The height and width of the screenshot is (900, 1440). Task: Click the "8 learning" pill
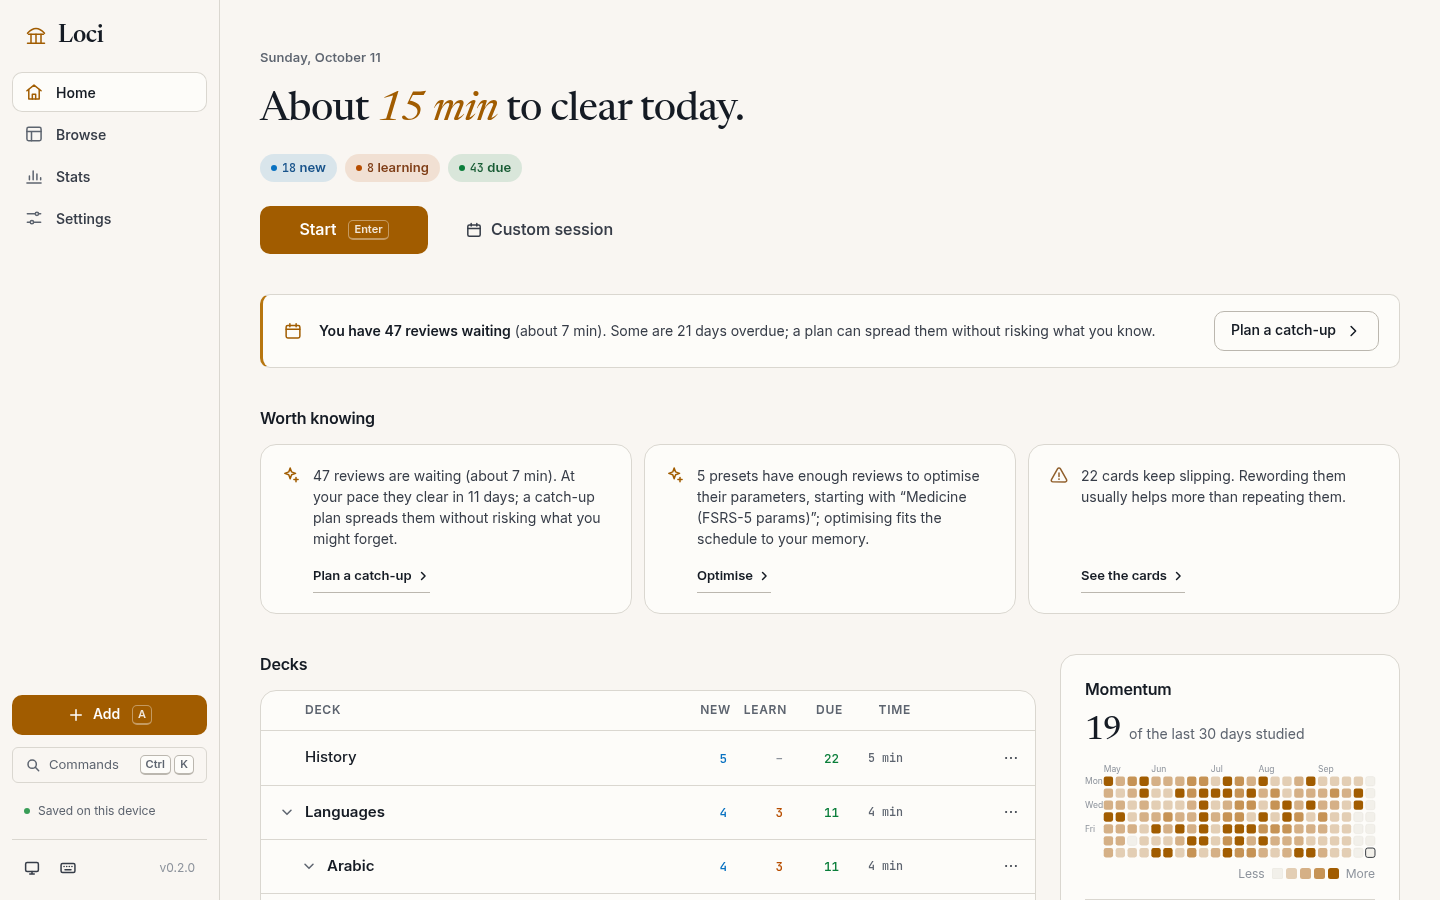pyautogui.click(x=392, y=168)
